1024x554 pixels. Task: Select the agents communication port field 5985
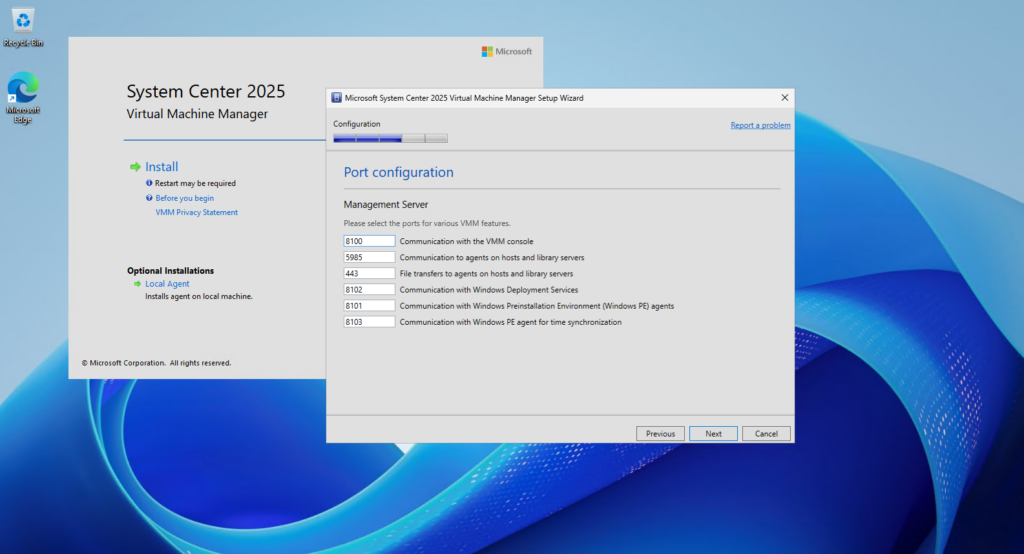click(369, 257)
